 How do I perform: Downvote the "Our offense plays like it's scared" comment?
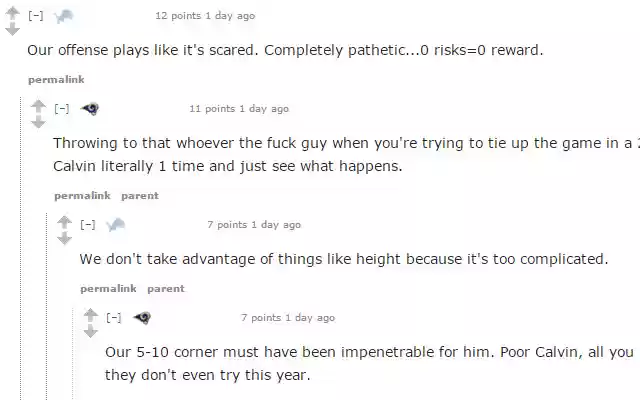(x=13, y=29)
